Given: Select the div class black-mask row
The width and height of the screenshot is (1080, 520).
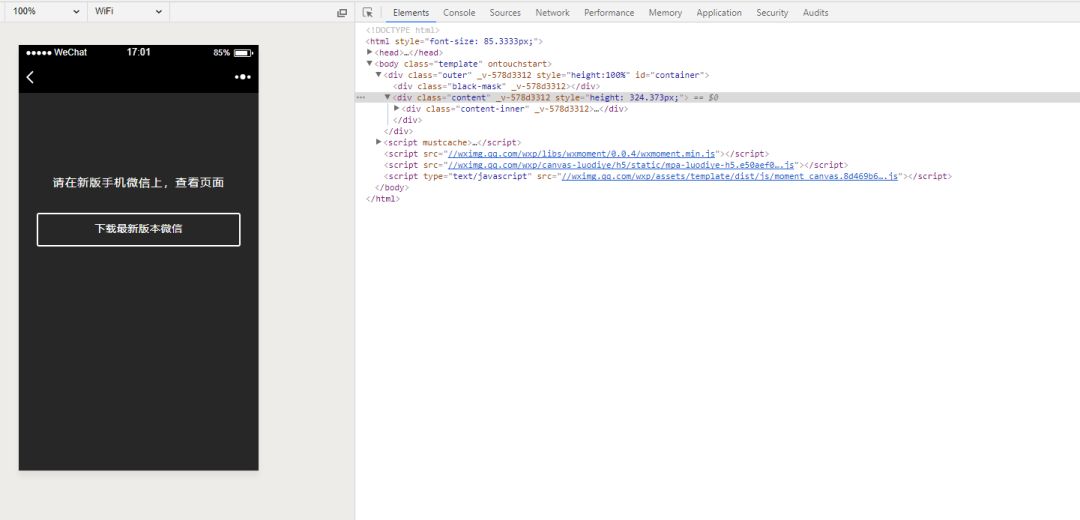Looking at the screenshot, I should 495,86.
